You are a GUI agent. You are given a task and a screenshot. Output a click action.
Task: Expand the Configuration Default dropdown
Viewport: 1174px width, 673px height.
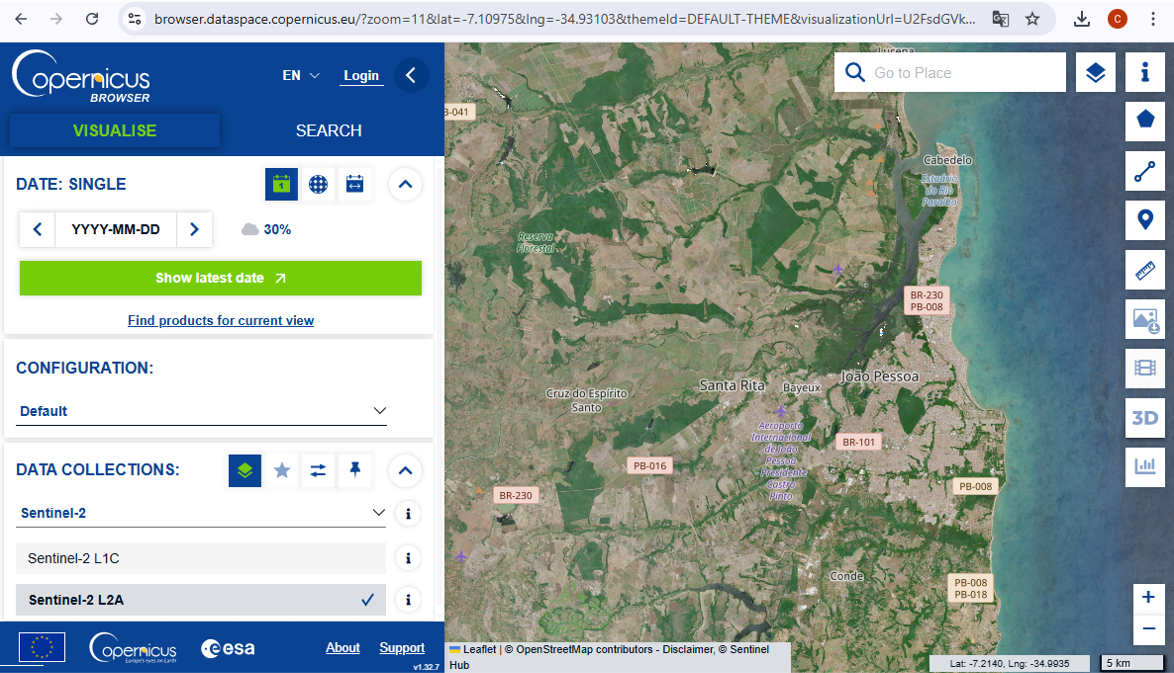(202, 411)
